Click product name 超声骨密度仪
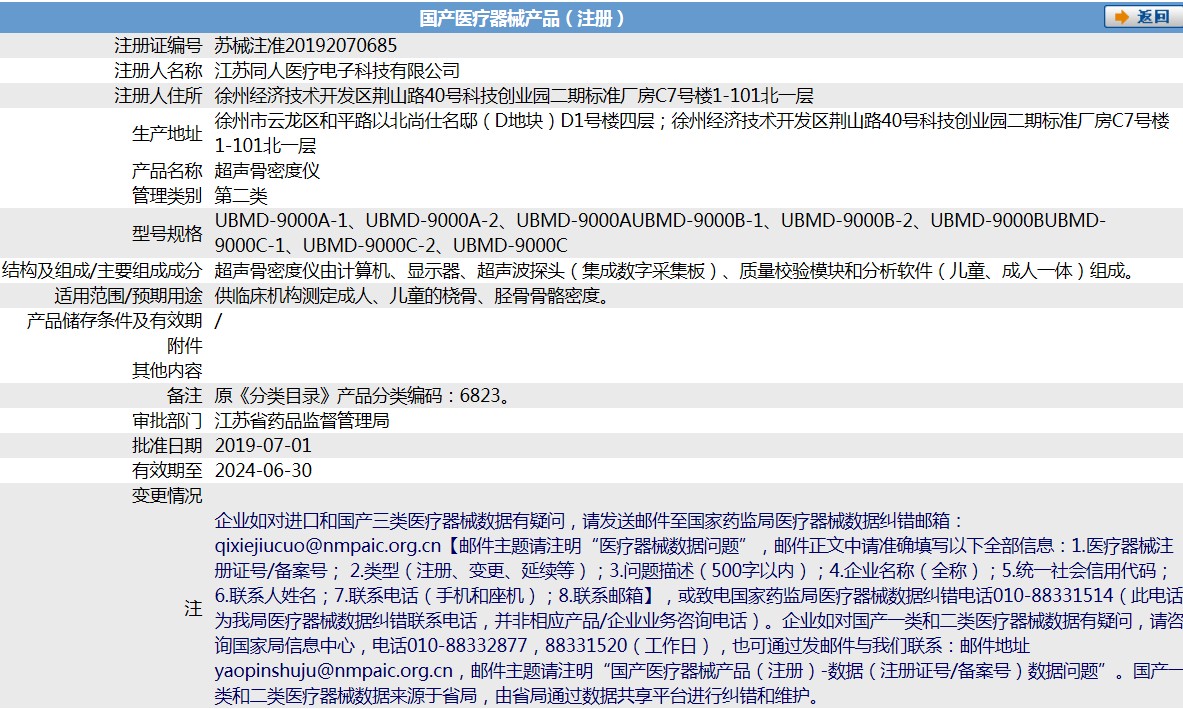The width and height of the screenshot is (1183, 709). (267, 170)
